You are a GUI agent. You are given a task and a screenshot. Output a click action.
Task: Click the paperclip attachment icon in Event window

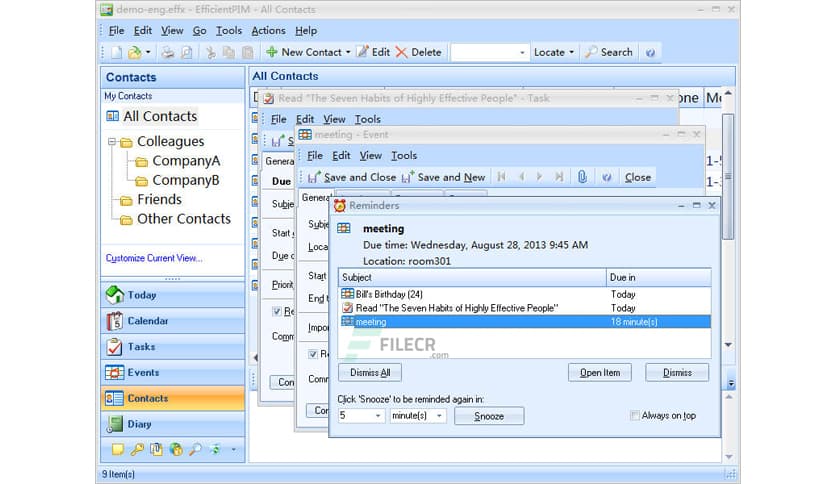pyautogui.click(x=582, y=177)
